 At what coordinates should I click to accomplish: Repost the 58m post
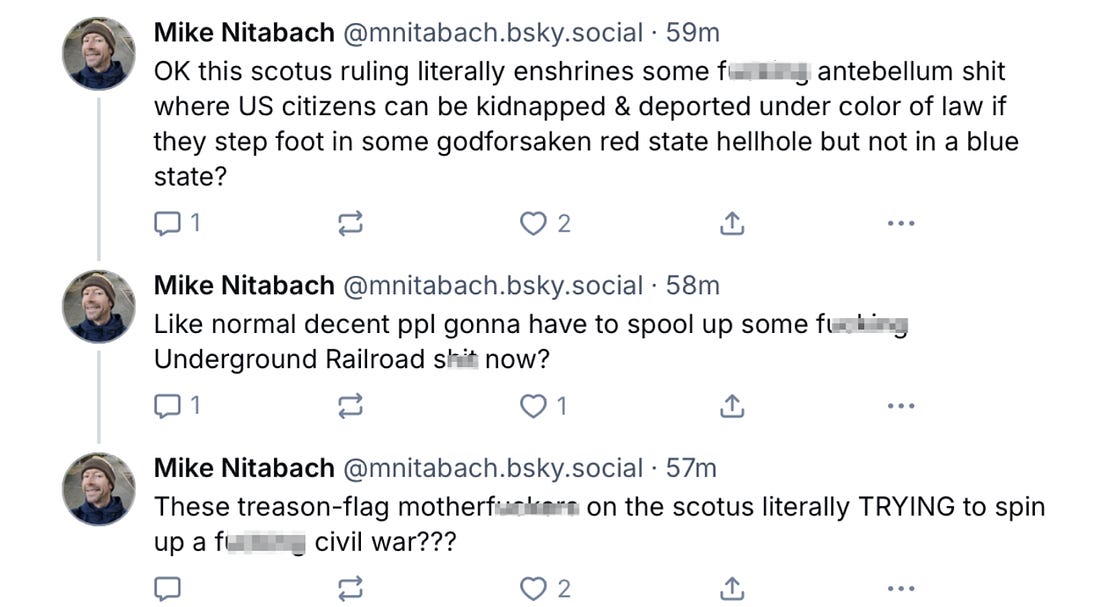click(x=350, y=406)
